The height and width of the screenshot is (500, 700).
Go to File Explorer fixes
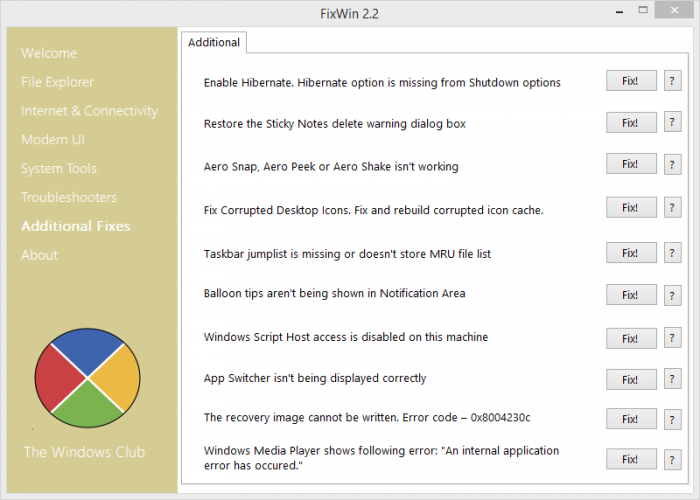57,82
